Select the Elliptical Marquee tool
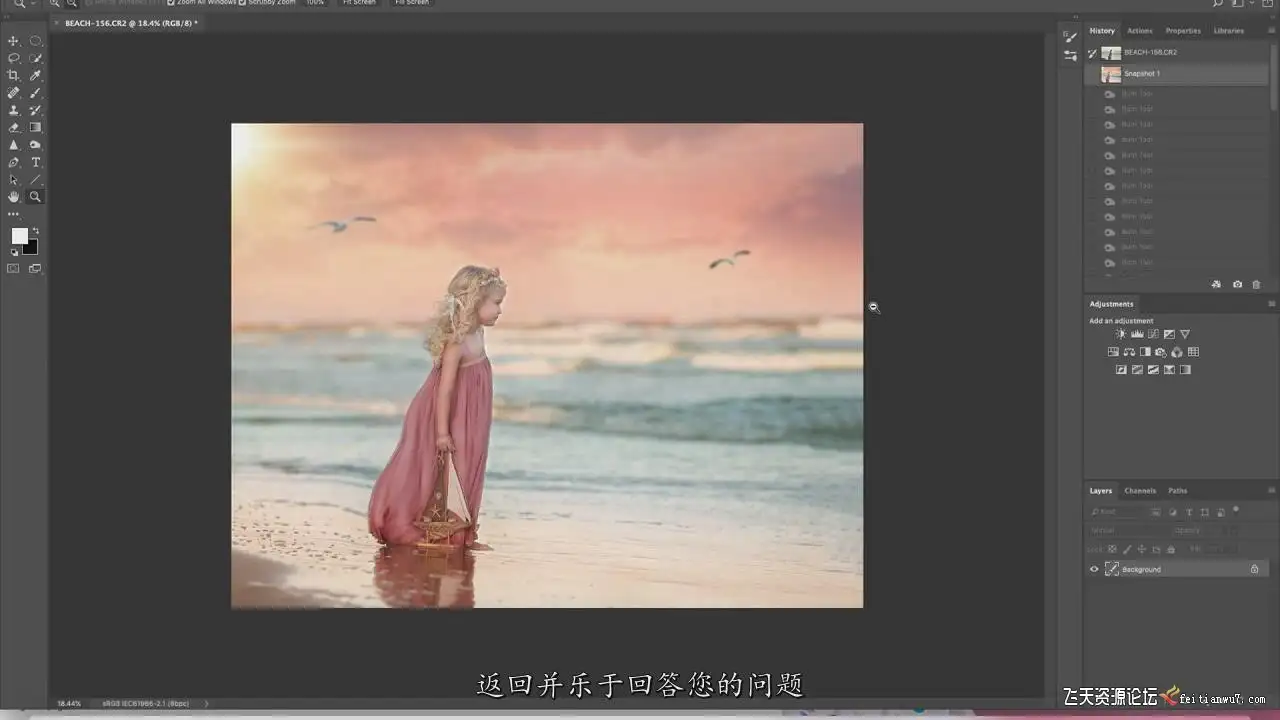 (x=36, y=41)
